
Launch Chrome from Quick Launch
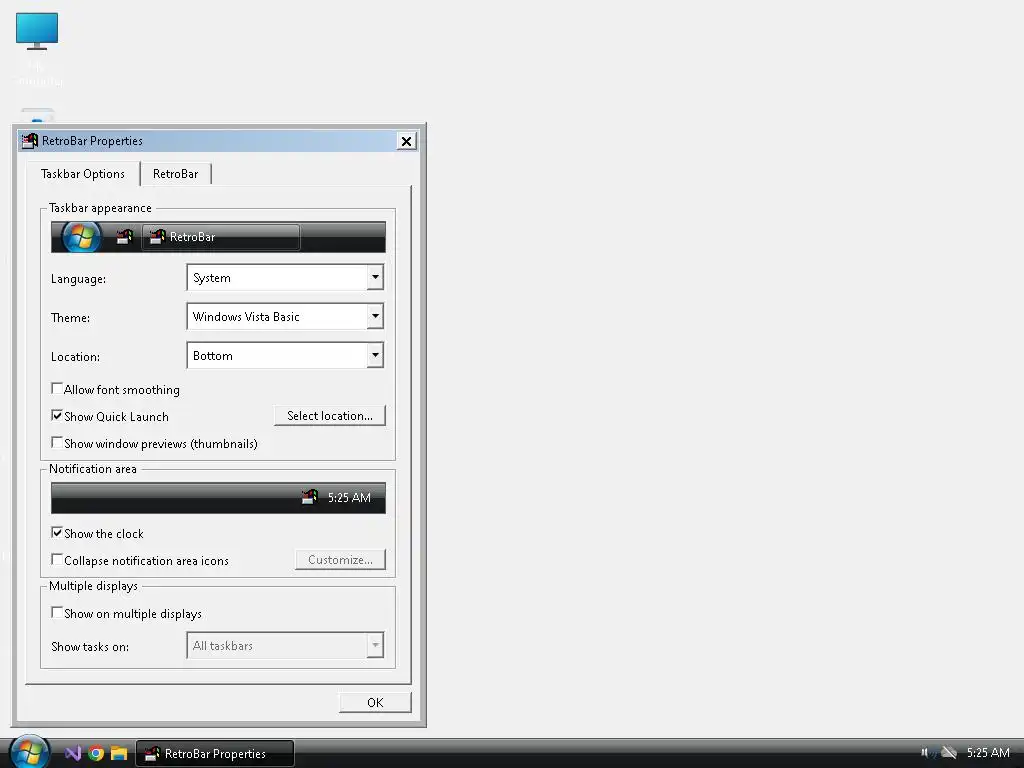[96, 754]
